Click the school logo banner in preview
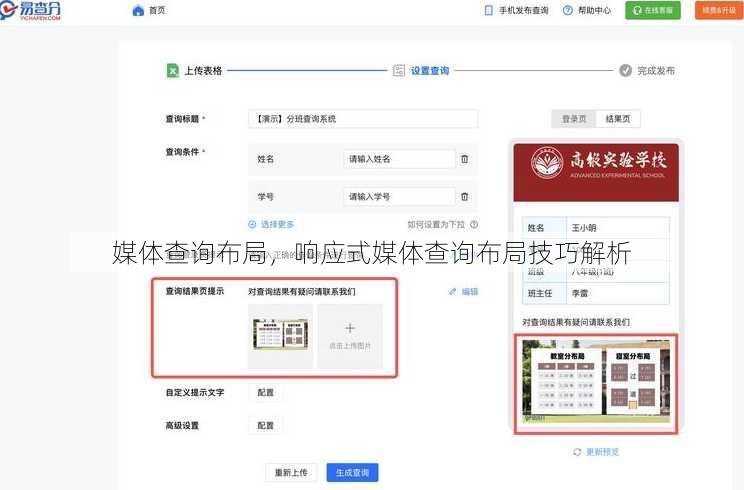The height and width of the screenshot is (490, 744). (596, 173)
